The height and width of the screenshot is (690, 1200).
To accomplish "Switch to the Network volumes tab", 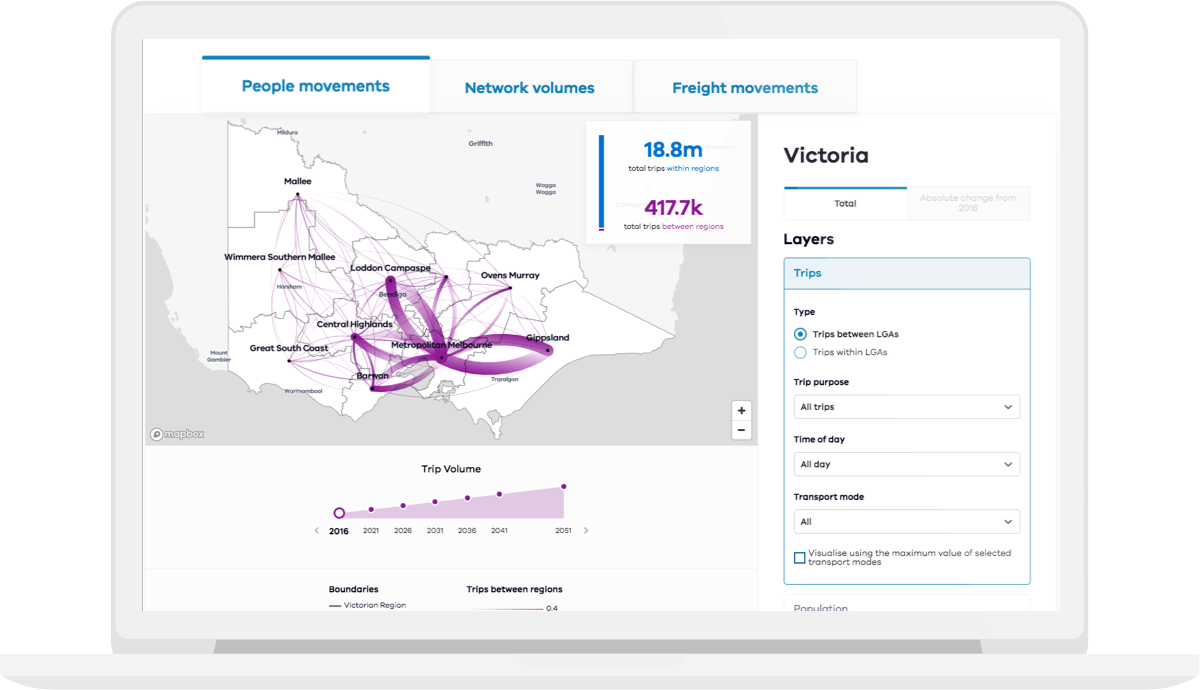I will [x=529, y=88].
